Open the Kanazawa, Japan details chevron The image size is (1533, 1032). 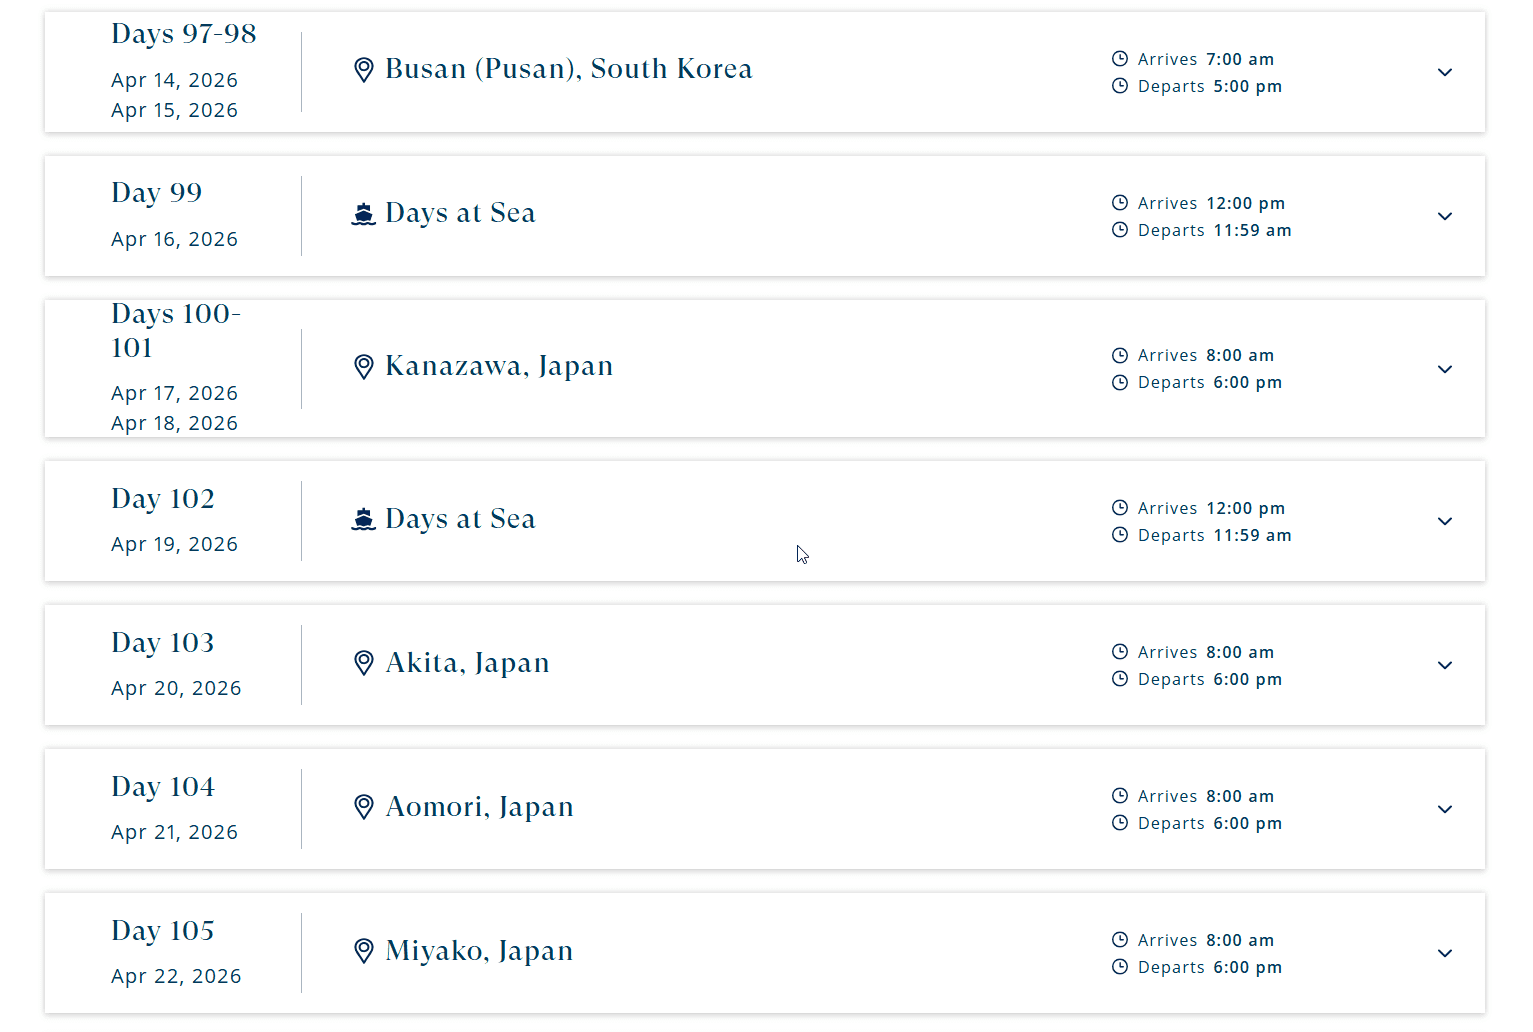[1445, 369]
